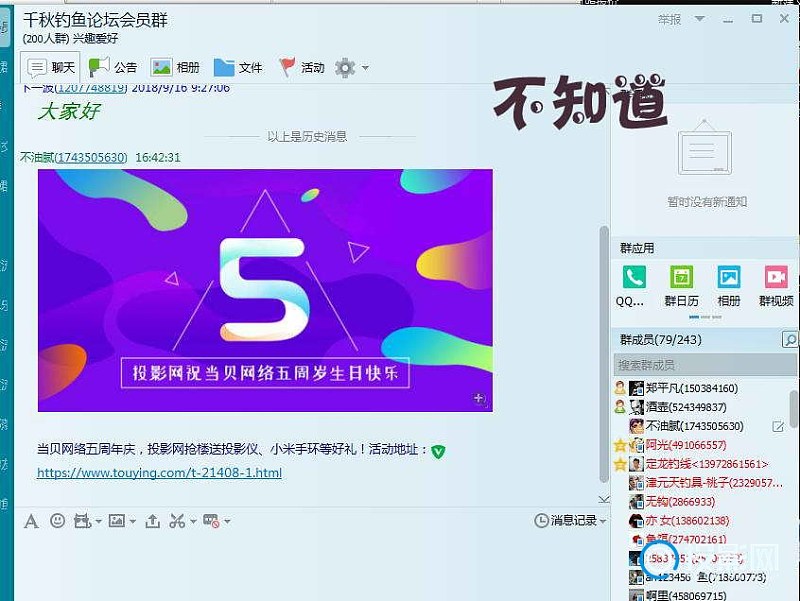Open 消息记录 message history

tap(565, 520)
